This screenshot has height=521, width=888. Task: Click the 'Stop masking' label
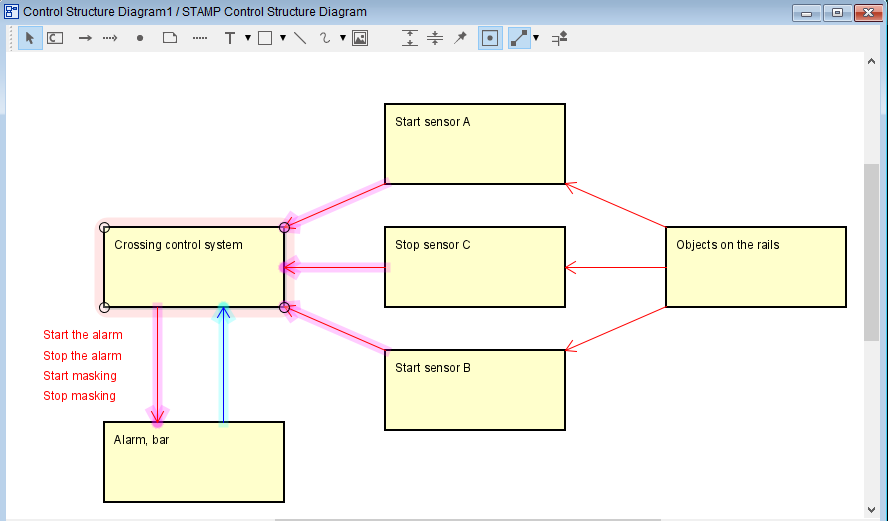[79, 396]
